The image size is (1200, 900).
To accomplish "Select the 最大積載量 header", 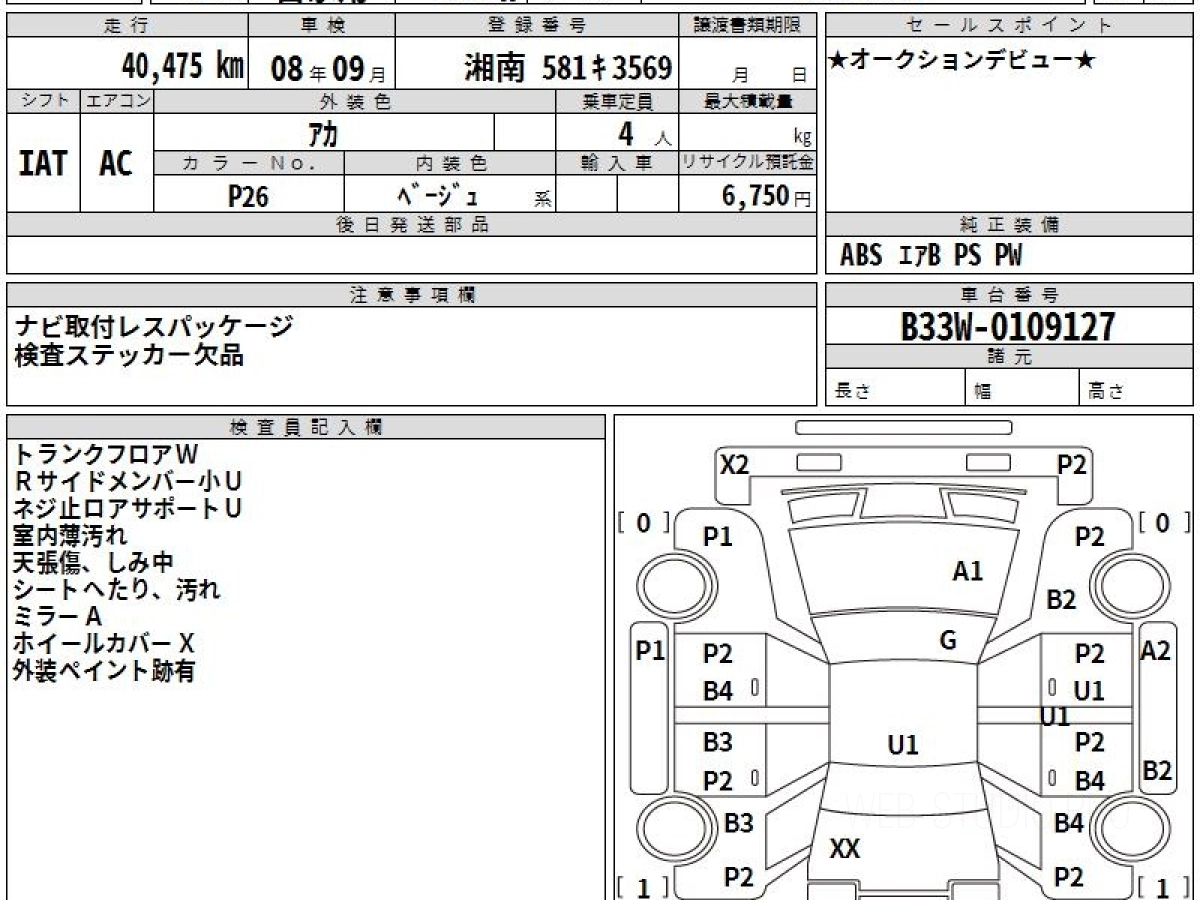I will click(748, 101).
